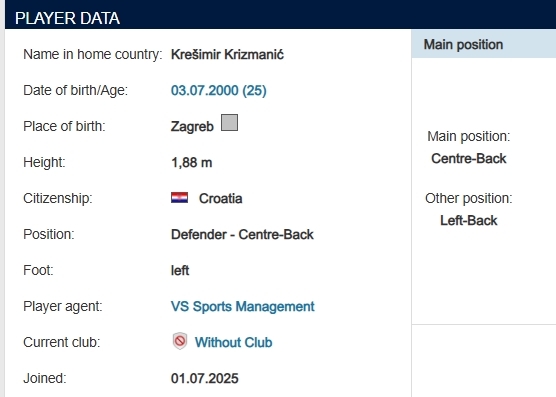Click the PLAYER DATA header
The height and width of the screenshot is (397, 556).
point(67,18)
